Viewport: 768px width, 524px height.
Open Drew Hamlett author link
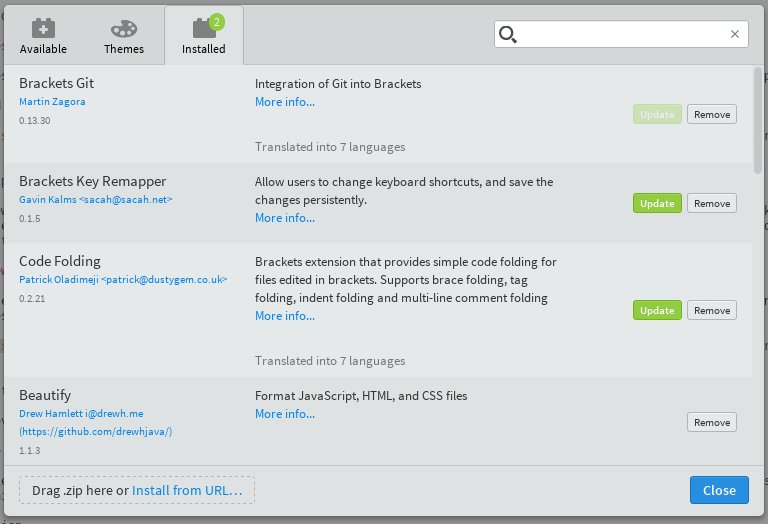coord(81,413)
